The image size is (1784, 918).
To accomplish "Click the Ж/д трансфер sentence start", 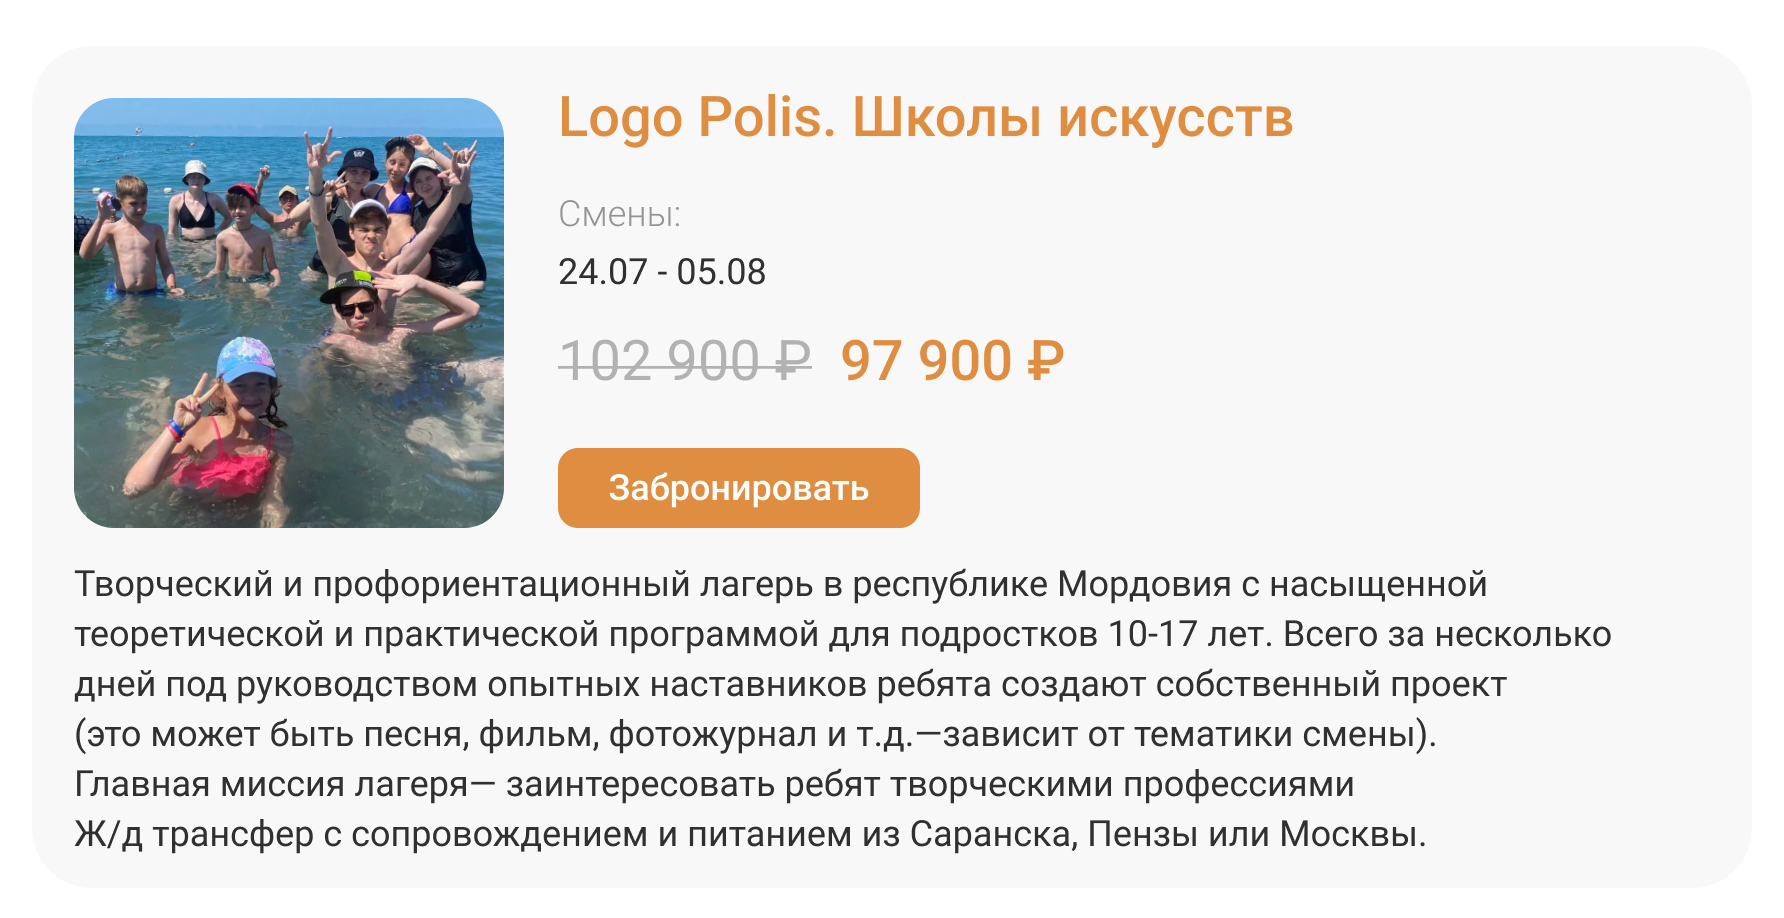I will (x=194, y=834).
